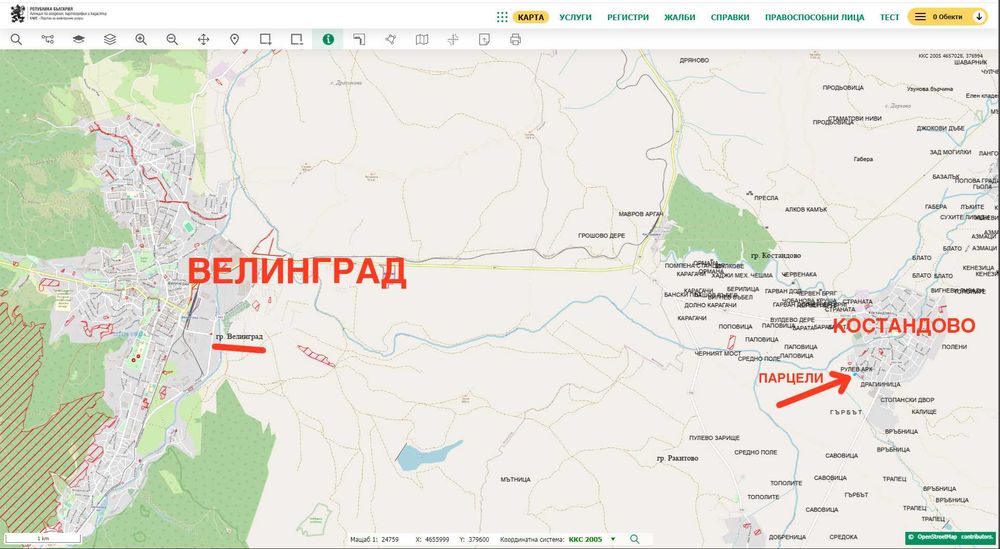The image size is (1000, 549).
Task: Open the hierarchy tree tool icon
Action: coord(47,40)
